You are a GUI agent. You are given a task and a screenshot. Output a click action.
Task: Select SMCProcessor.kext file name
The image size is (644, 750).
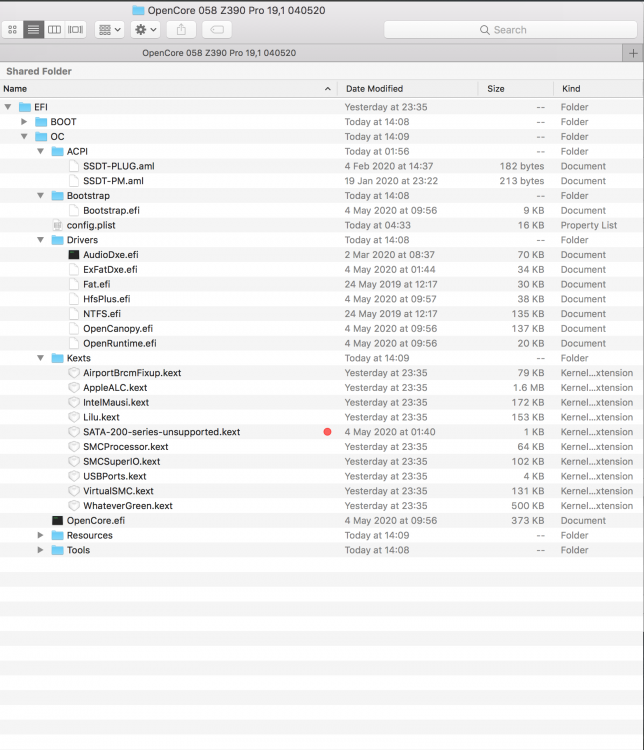(126, 447)
